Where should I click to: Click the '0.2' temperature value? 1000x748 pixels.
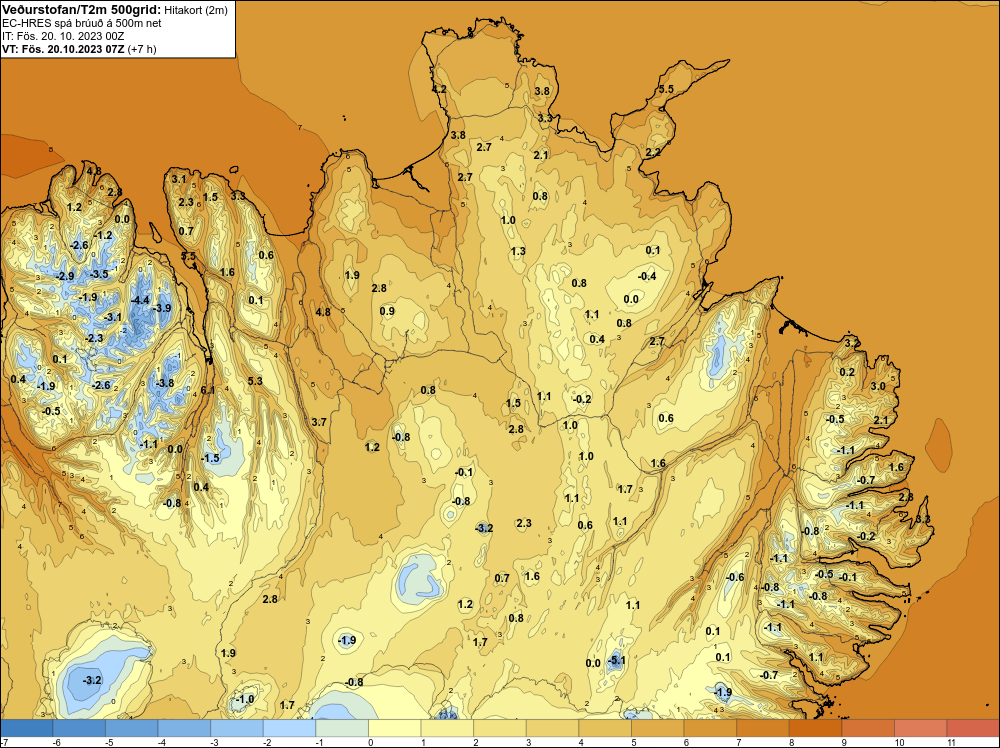pos(847,372)
